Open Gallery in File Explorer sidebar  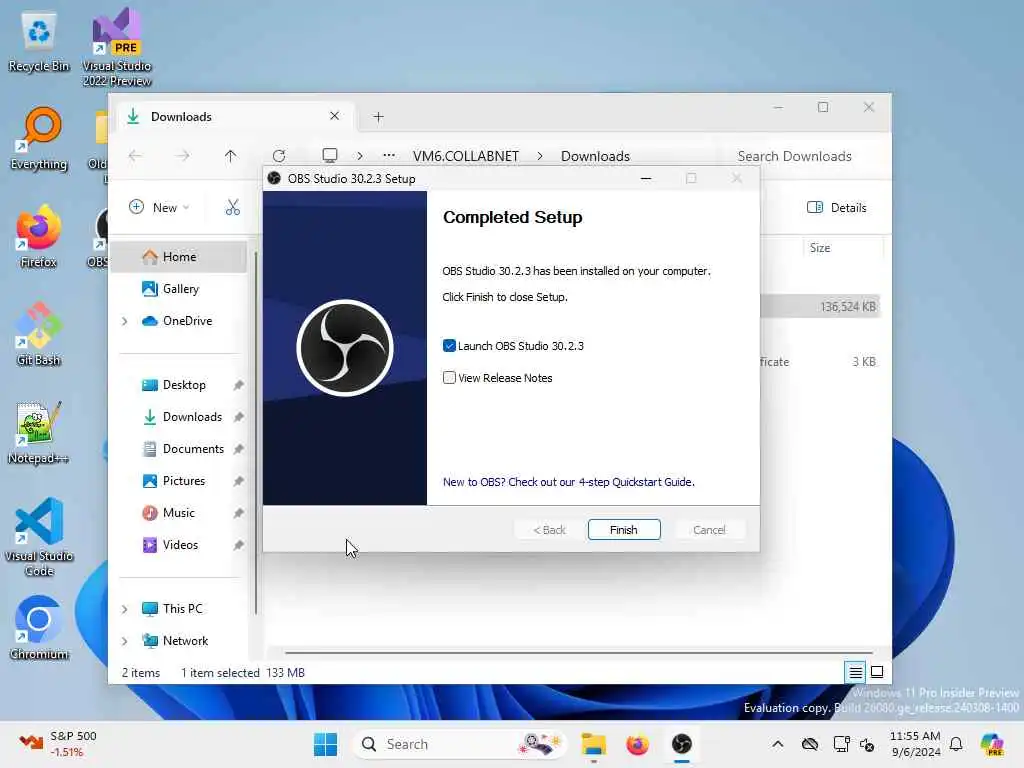(180, 289)
